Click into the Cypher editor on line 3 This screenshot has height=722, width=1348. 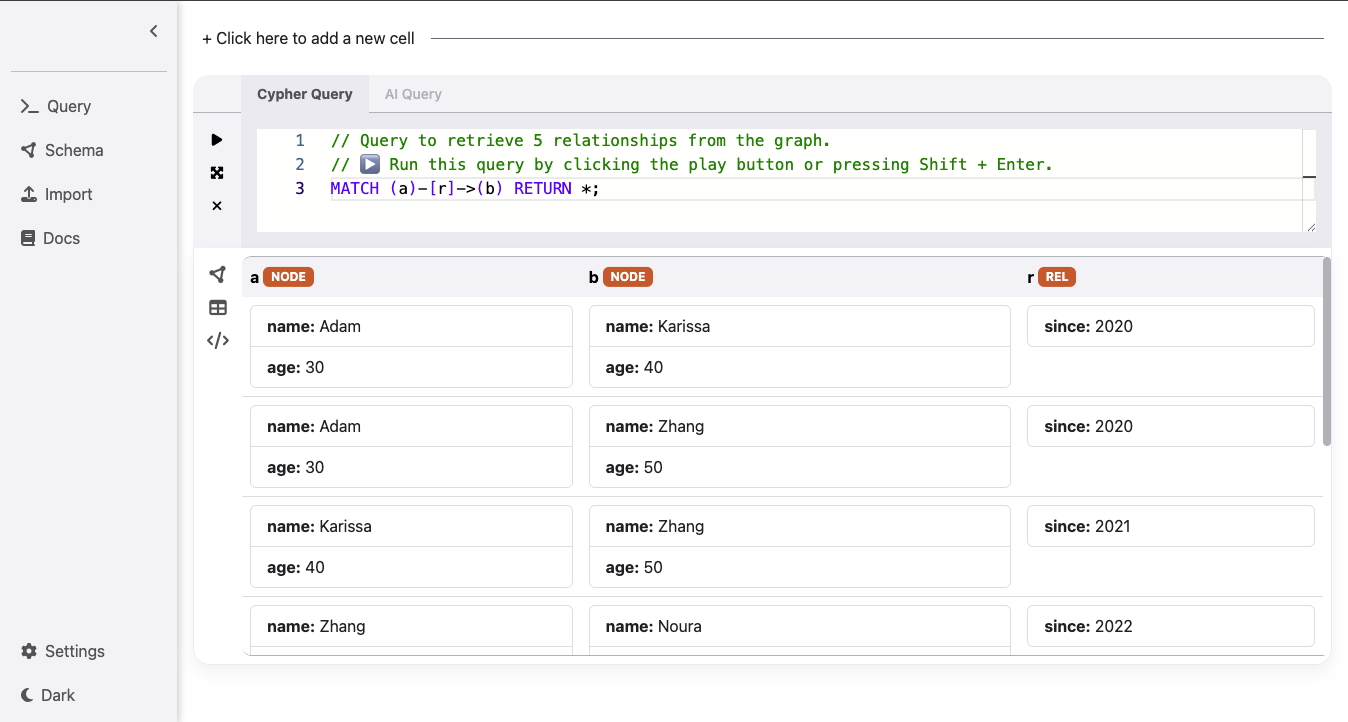tap(700, 189)
